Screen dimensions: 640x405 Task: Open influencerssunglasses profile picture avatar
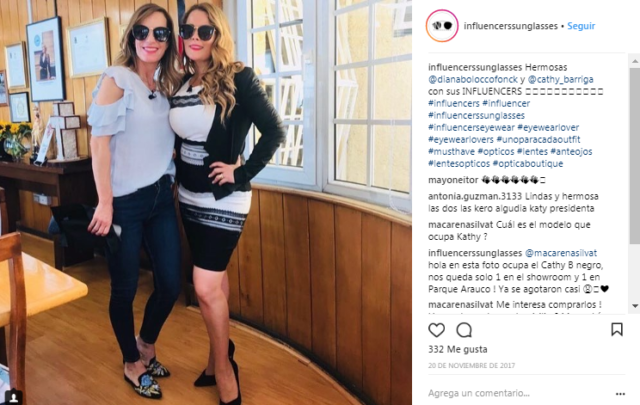442,26
